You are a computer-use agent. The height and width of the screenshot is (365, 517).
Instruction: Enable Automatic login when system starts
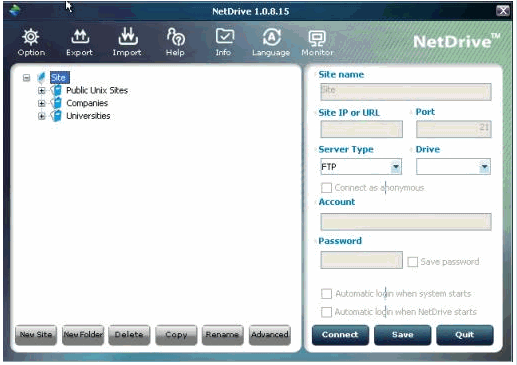point(326,294)
